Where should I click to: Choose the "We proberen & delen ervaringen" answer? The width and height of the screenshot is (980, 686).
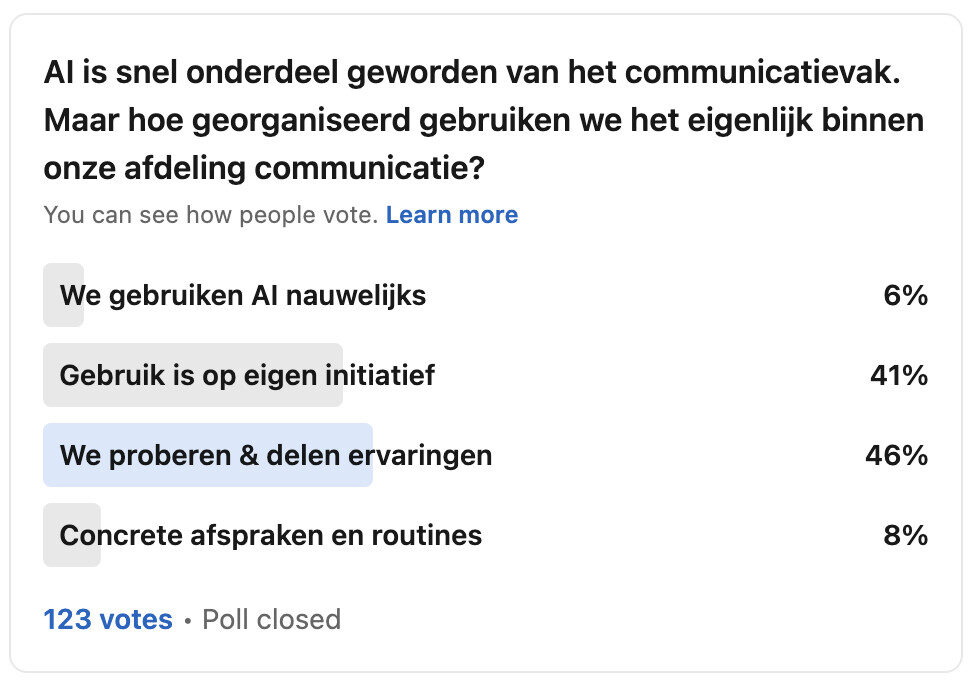pos(276,455)
